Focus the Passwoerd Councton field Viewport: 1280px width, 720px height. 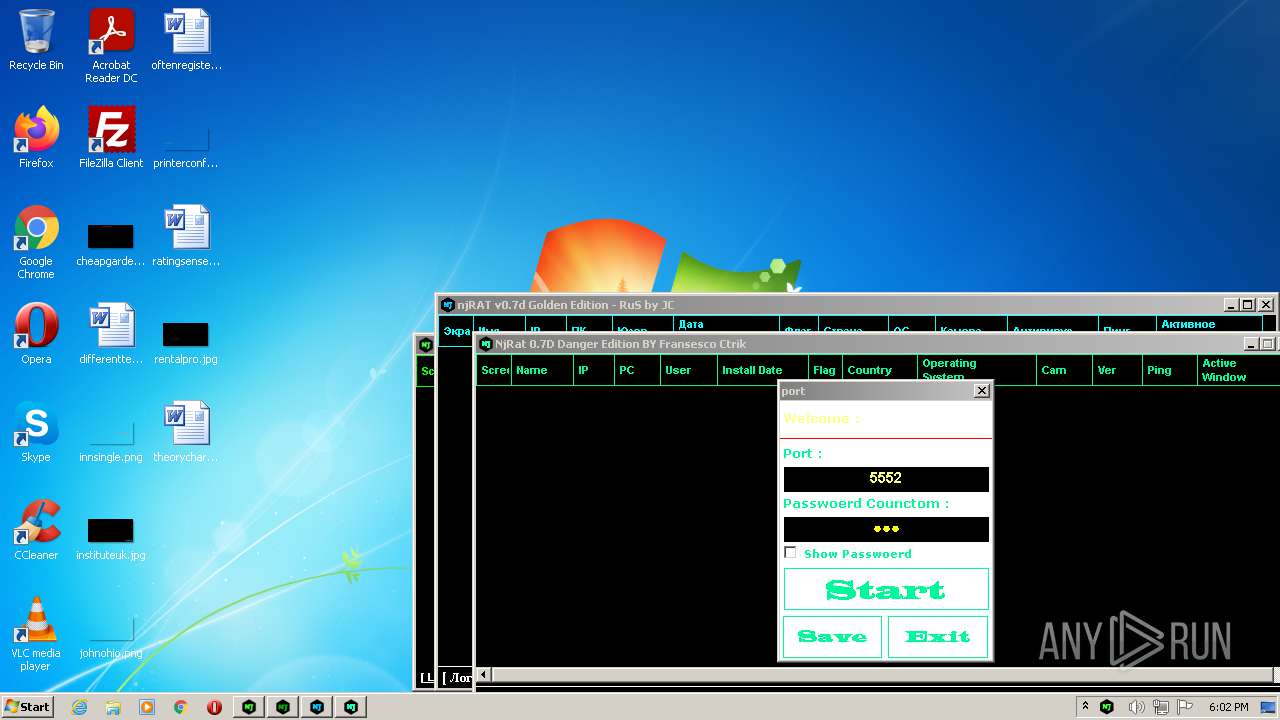(x=886, y=529)
